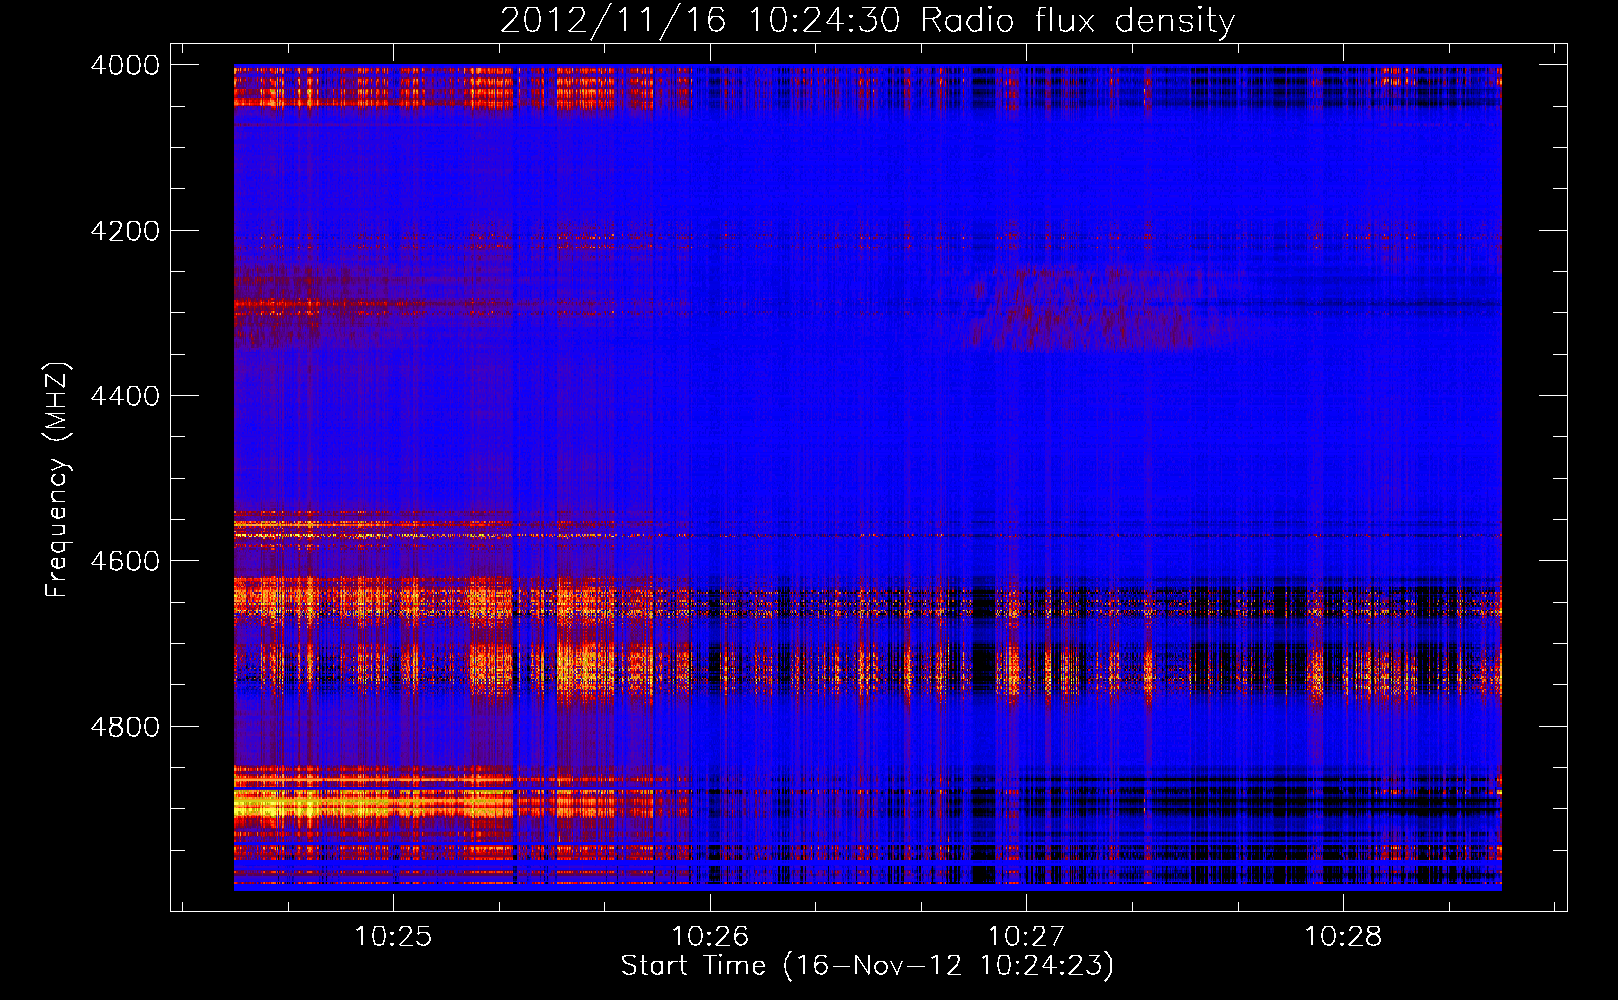Click the 'Frequency (MHZ)' y-axis label
Viewport: 1618px width, 1000px height.
(x=58, y=480)
